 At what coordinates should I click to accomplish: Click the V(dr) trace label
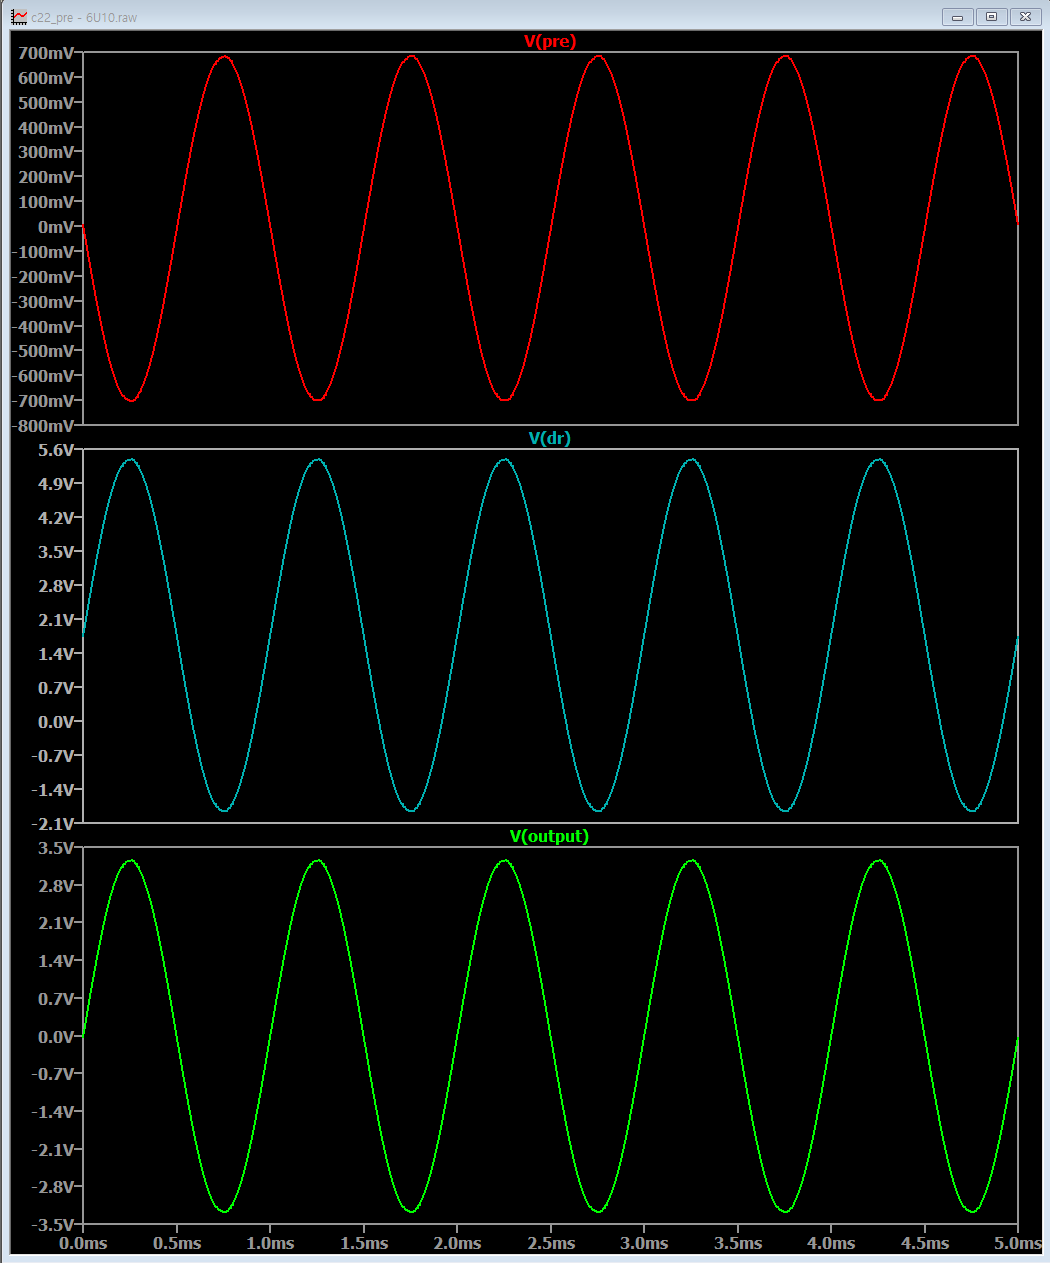click(x=549, y=438)
